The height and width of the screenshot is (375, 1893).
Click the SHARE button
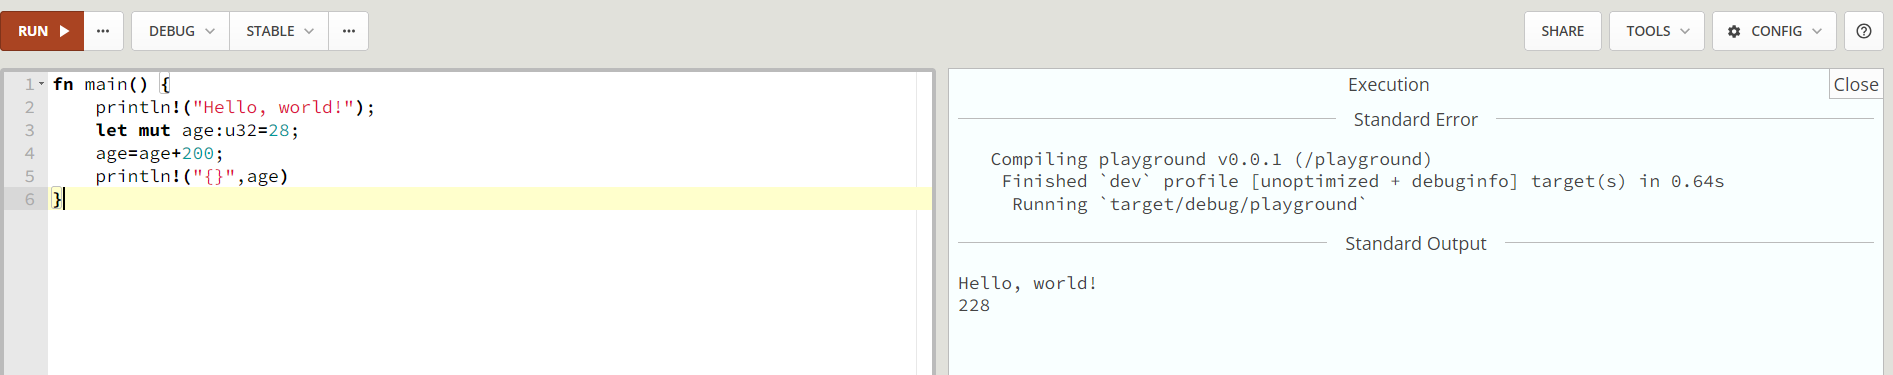[x=1562, y=31]
